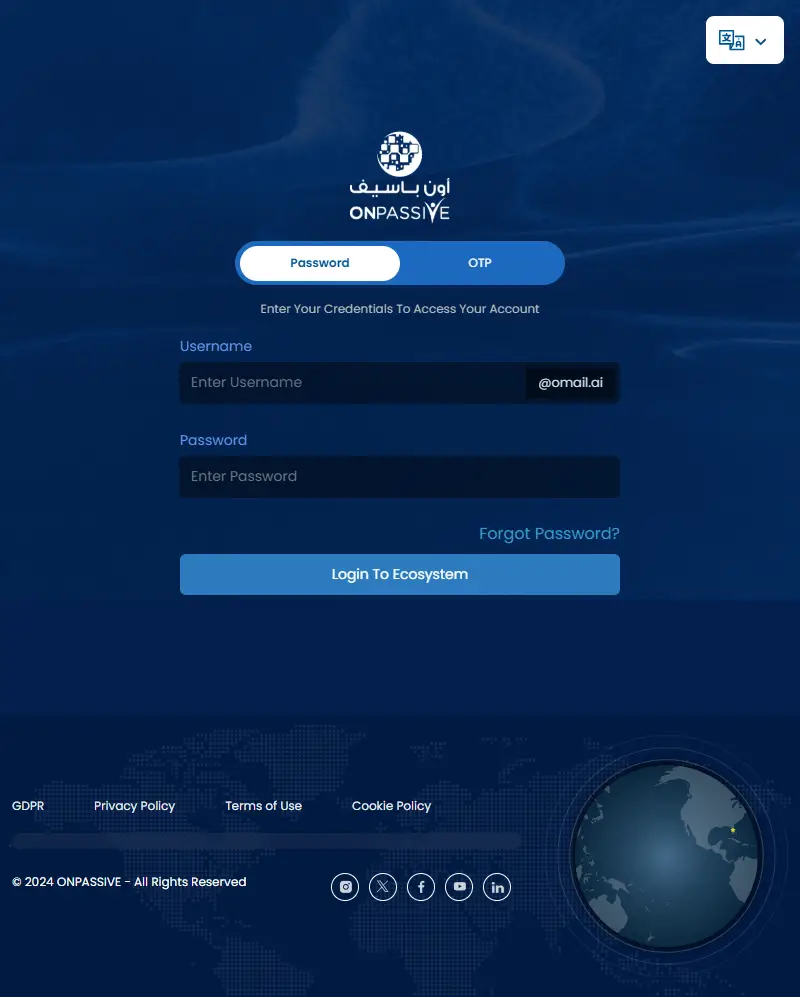Click the globe map graphic

click(x=666, y=856)
